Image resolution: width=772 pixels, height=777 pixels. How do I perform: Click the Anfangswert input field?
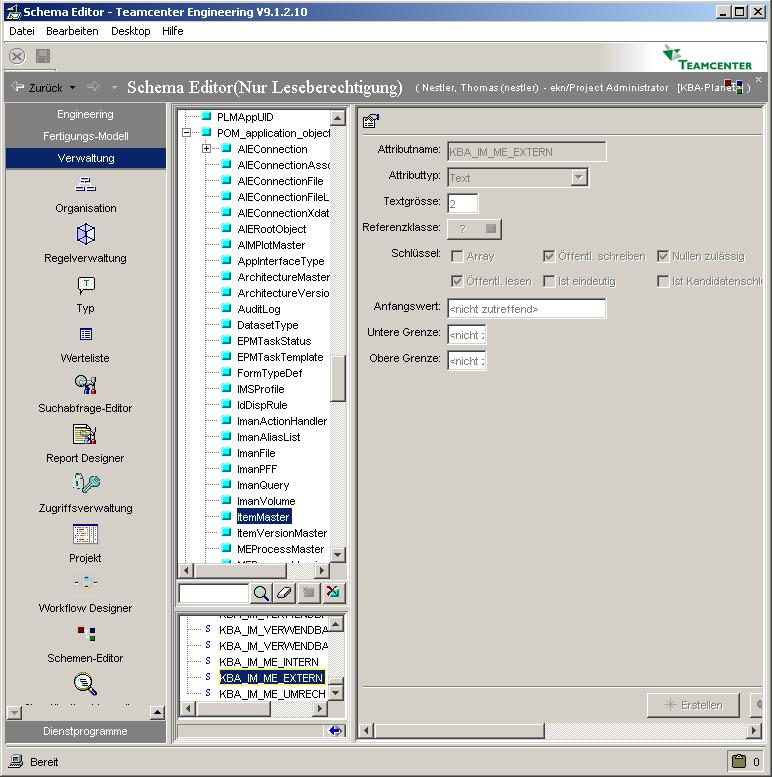pos(526,309)
